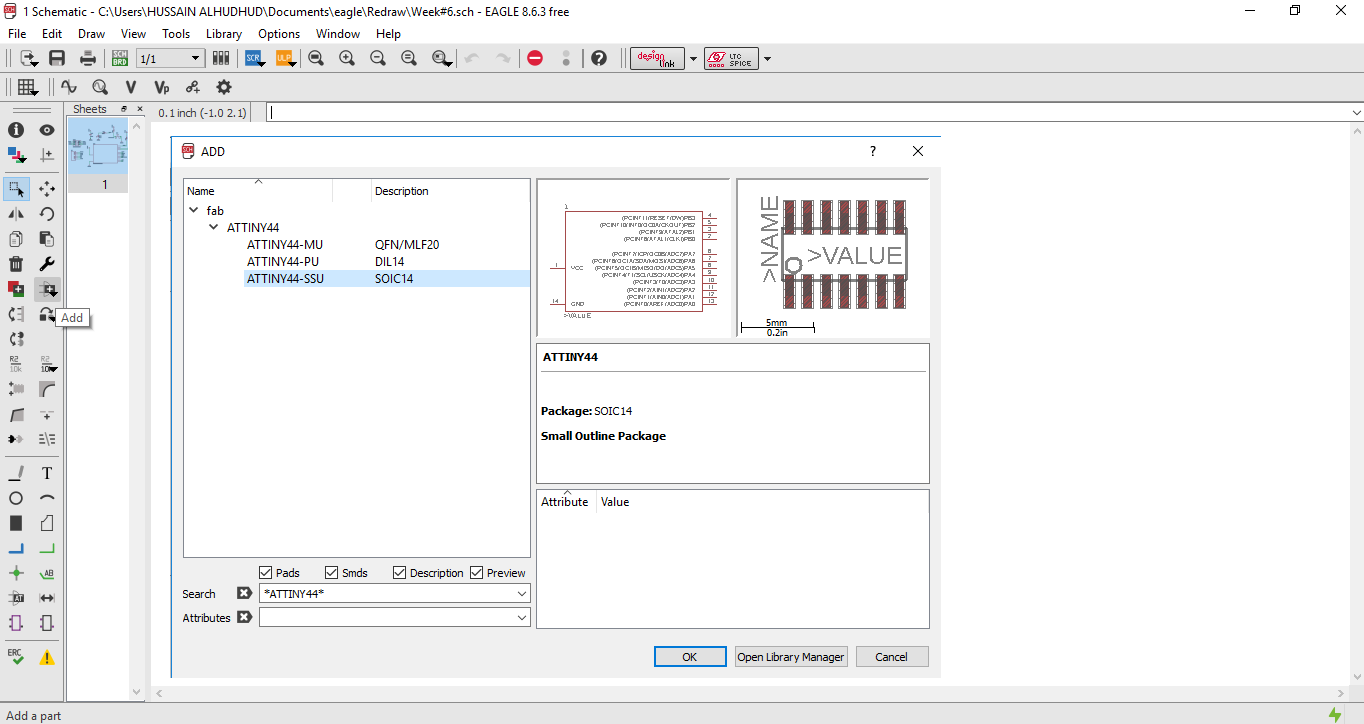
Task: Clear the Search field with X button
Action: click(244, 594)
